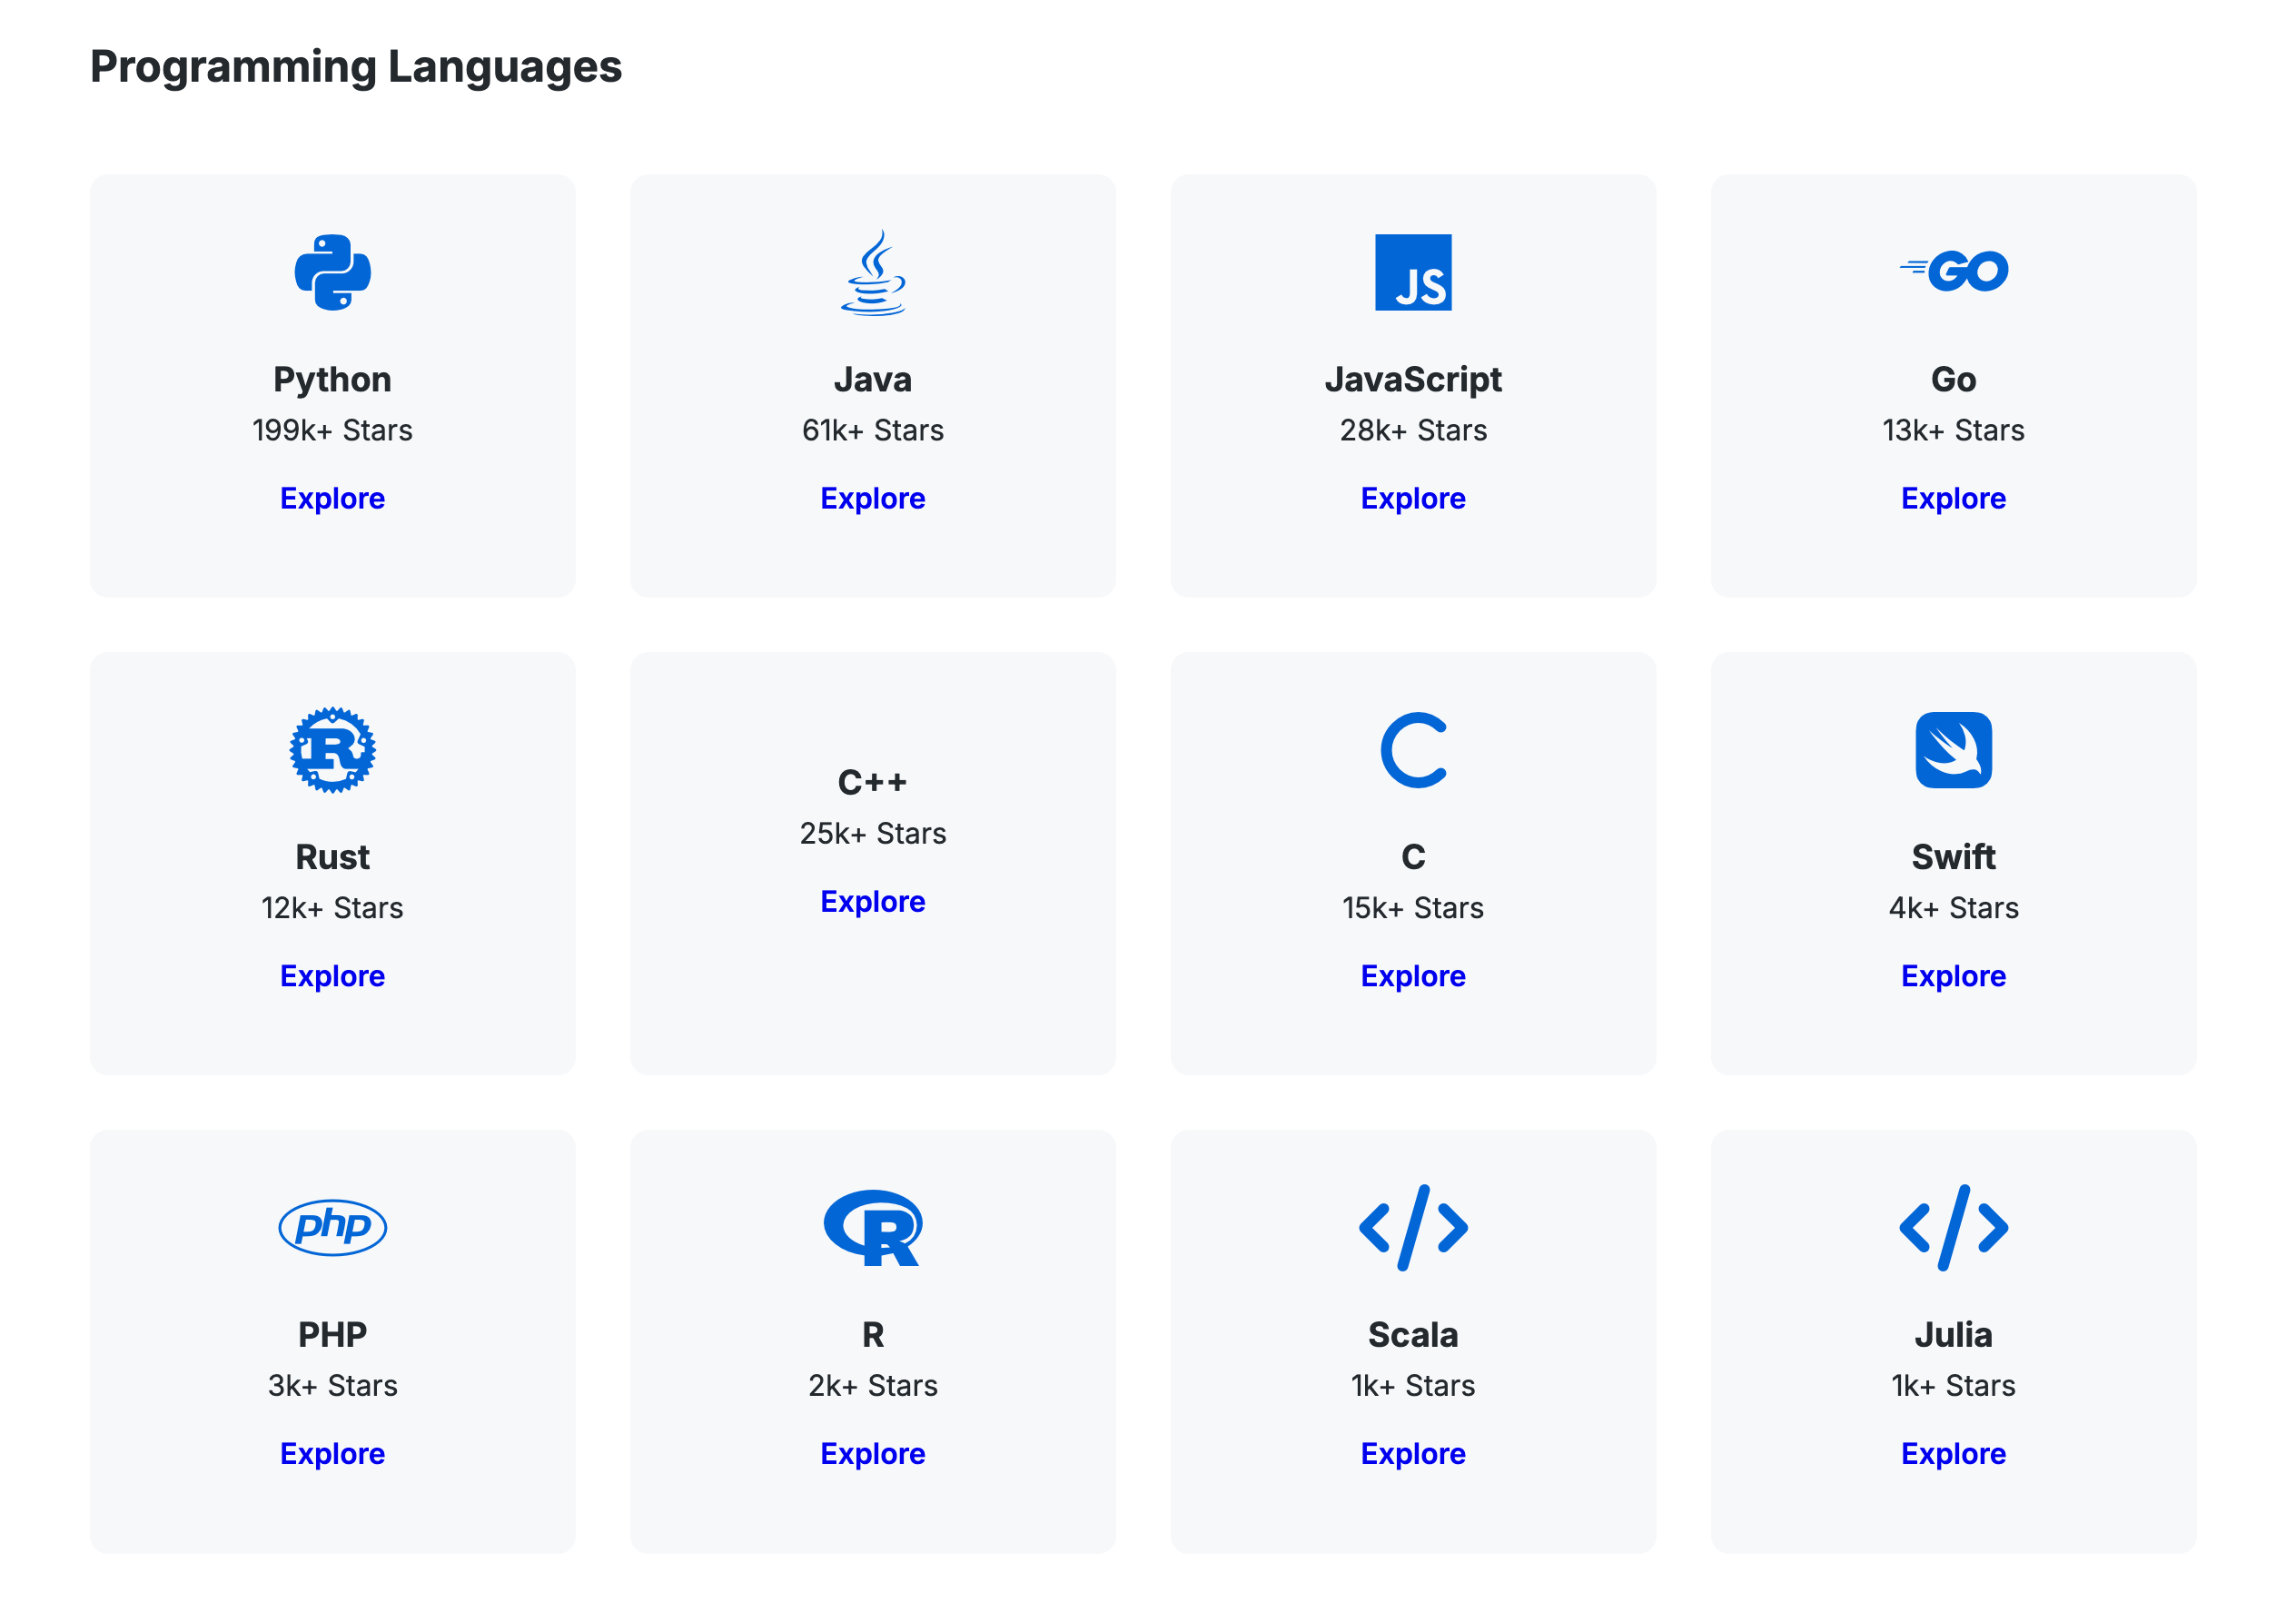Click the Julia code brackets icon
The height and width of the screenshot is (1622, 2296).
coord(1953,1227)
